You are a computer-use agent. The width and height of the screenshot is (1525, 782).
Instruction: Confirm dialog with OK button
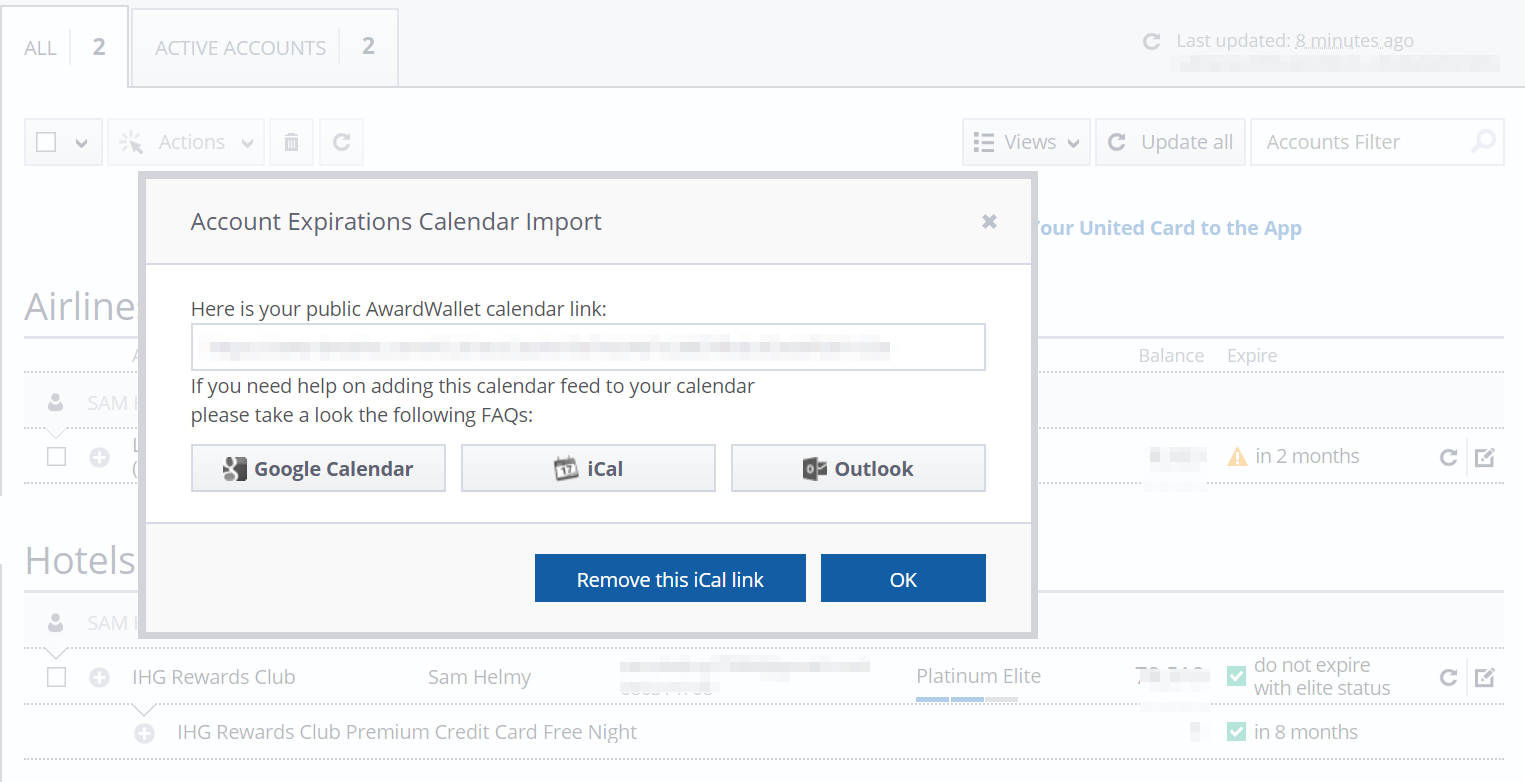pyautogui.click(x=903, y=578)
